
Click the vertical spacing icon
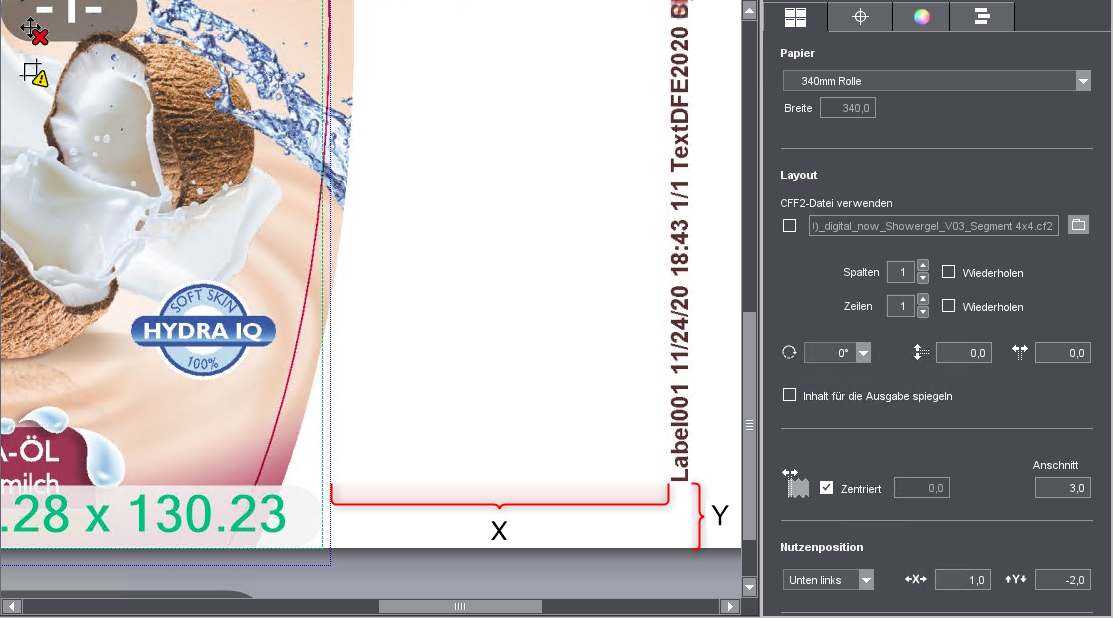921,352
